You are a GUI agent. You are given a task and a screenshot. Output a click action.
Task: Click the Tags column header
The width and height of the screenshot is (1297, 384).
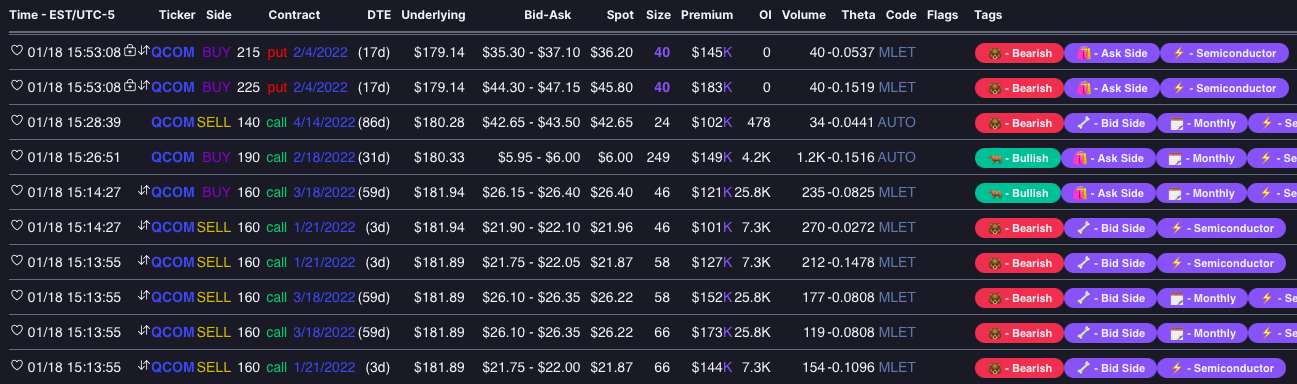988,15
